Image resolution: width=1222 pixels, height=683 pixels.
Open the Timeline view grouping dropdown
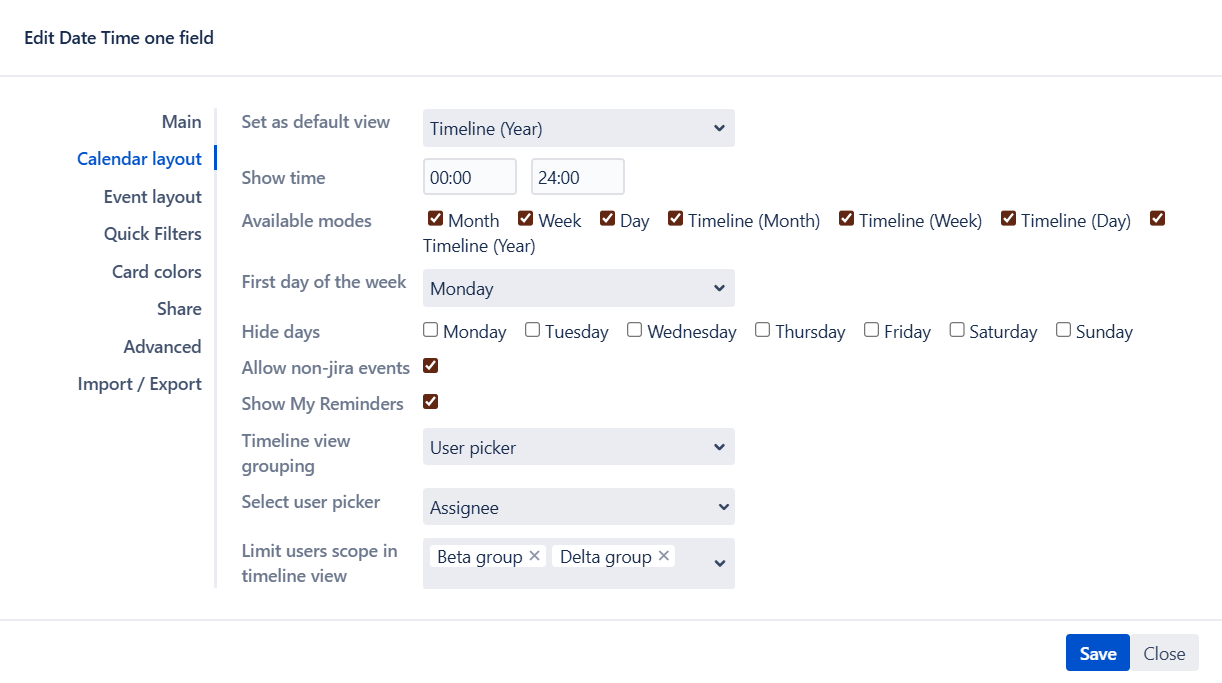pos(578,447)
